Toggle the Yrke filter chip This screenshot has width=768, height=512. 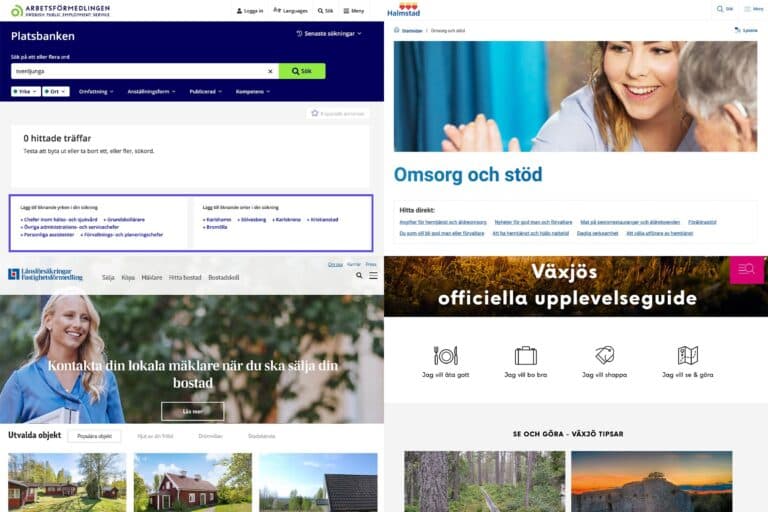[25, 92]
